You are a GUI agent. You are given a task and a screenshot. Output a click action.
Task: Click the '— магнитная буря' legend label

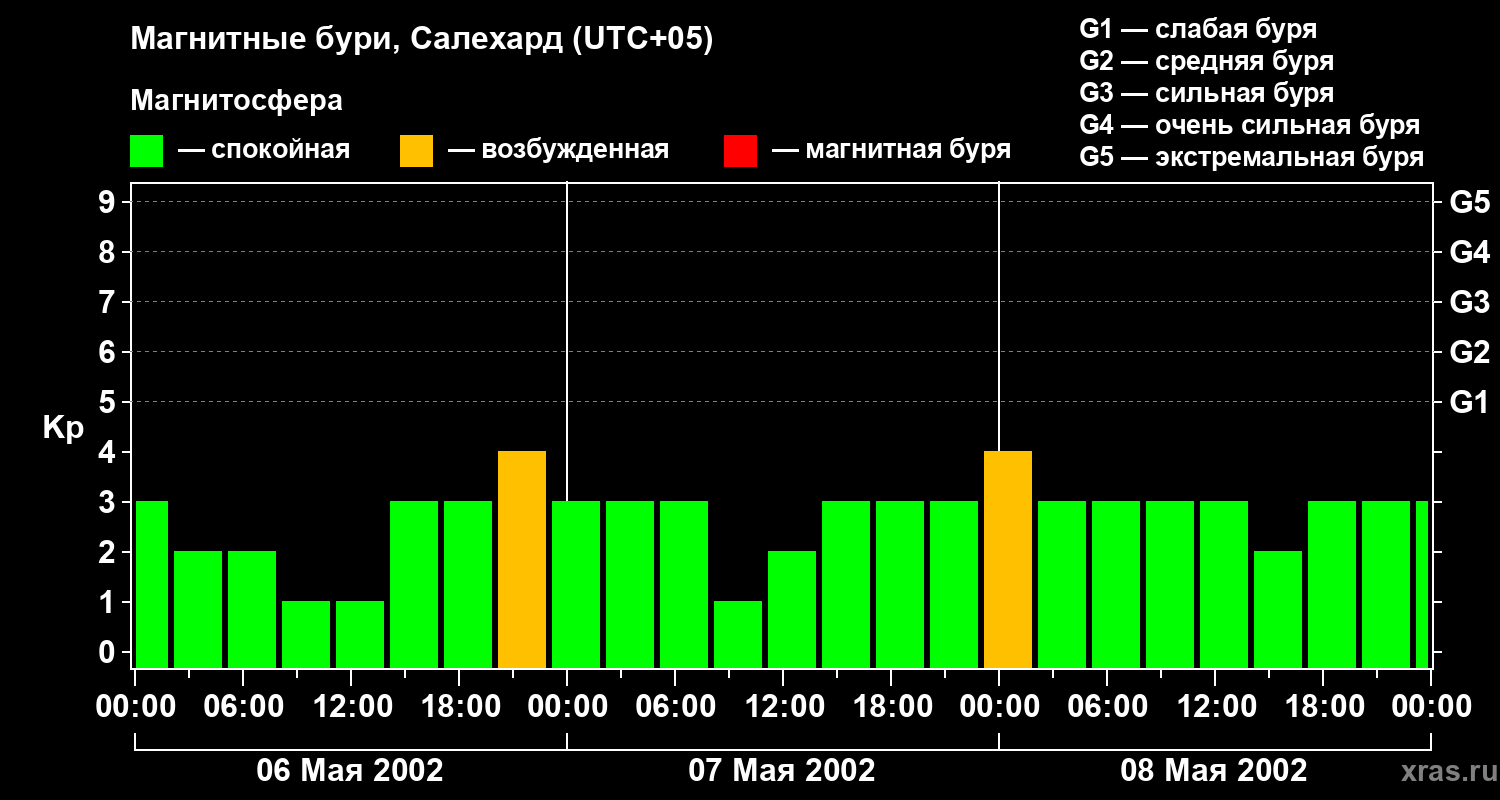coord(891,151)
